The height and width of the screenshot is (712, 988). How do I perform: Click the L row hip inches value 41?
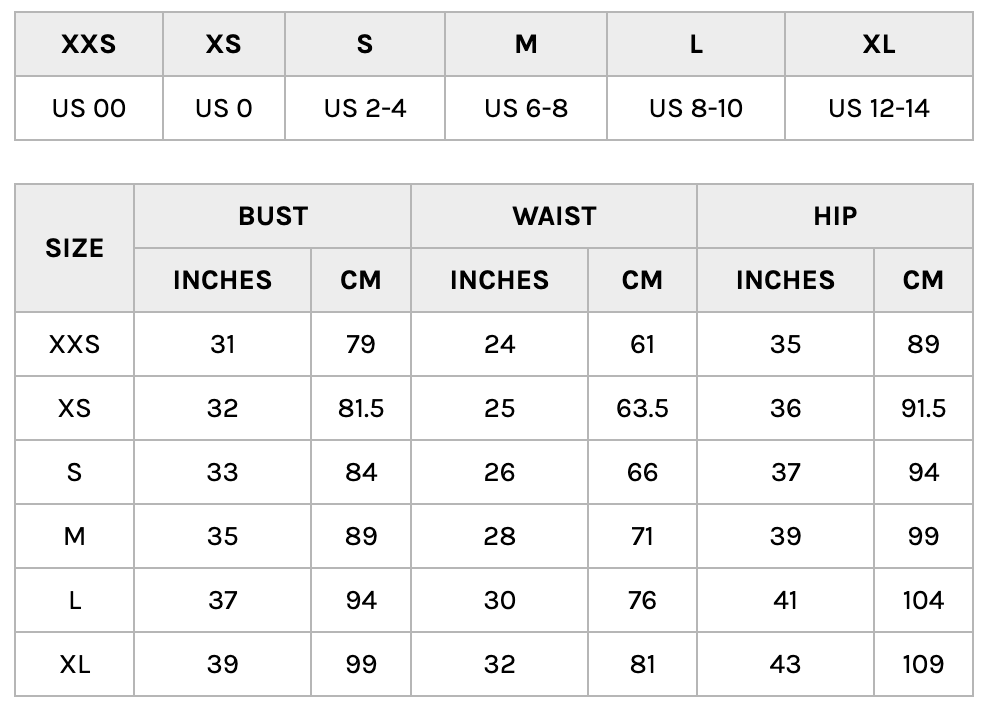(x=785, y=600)
